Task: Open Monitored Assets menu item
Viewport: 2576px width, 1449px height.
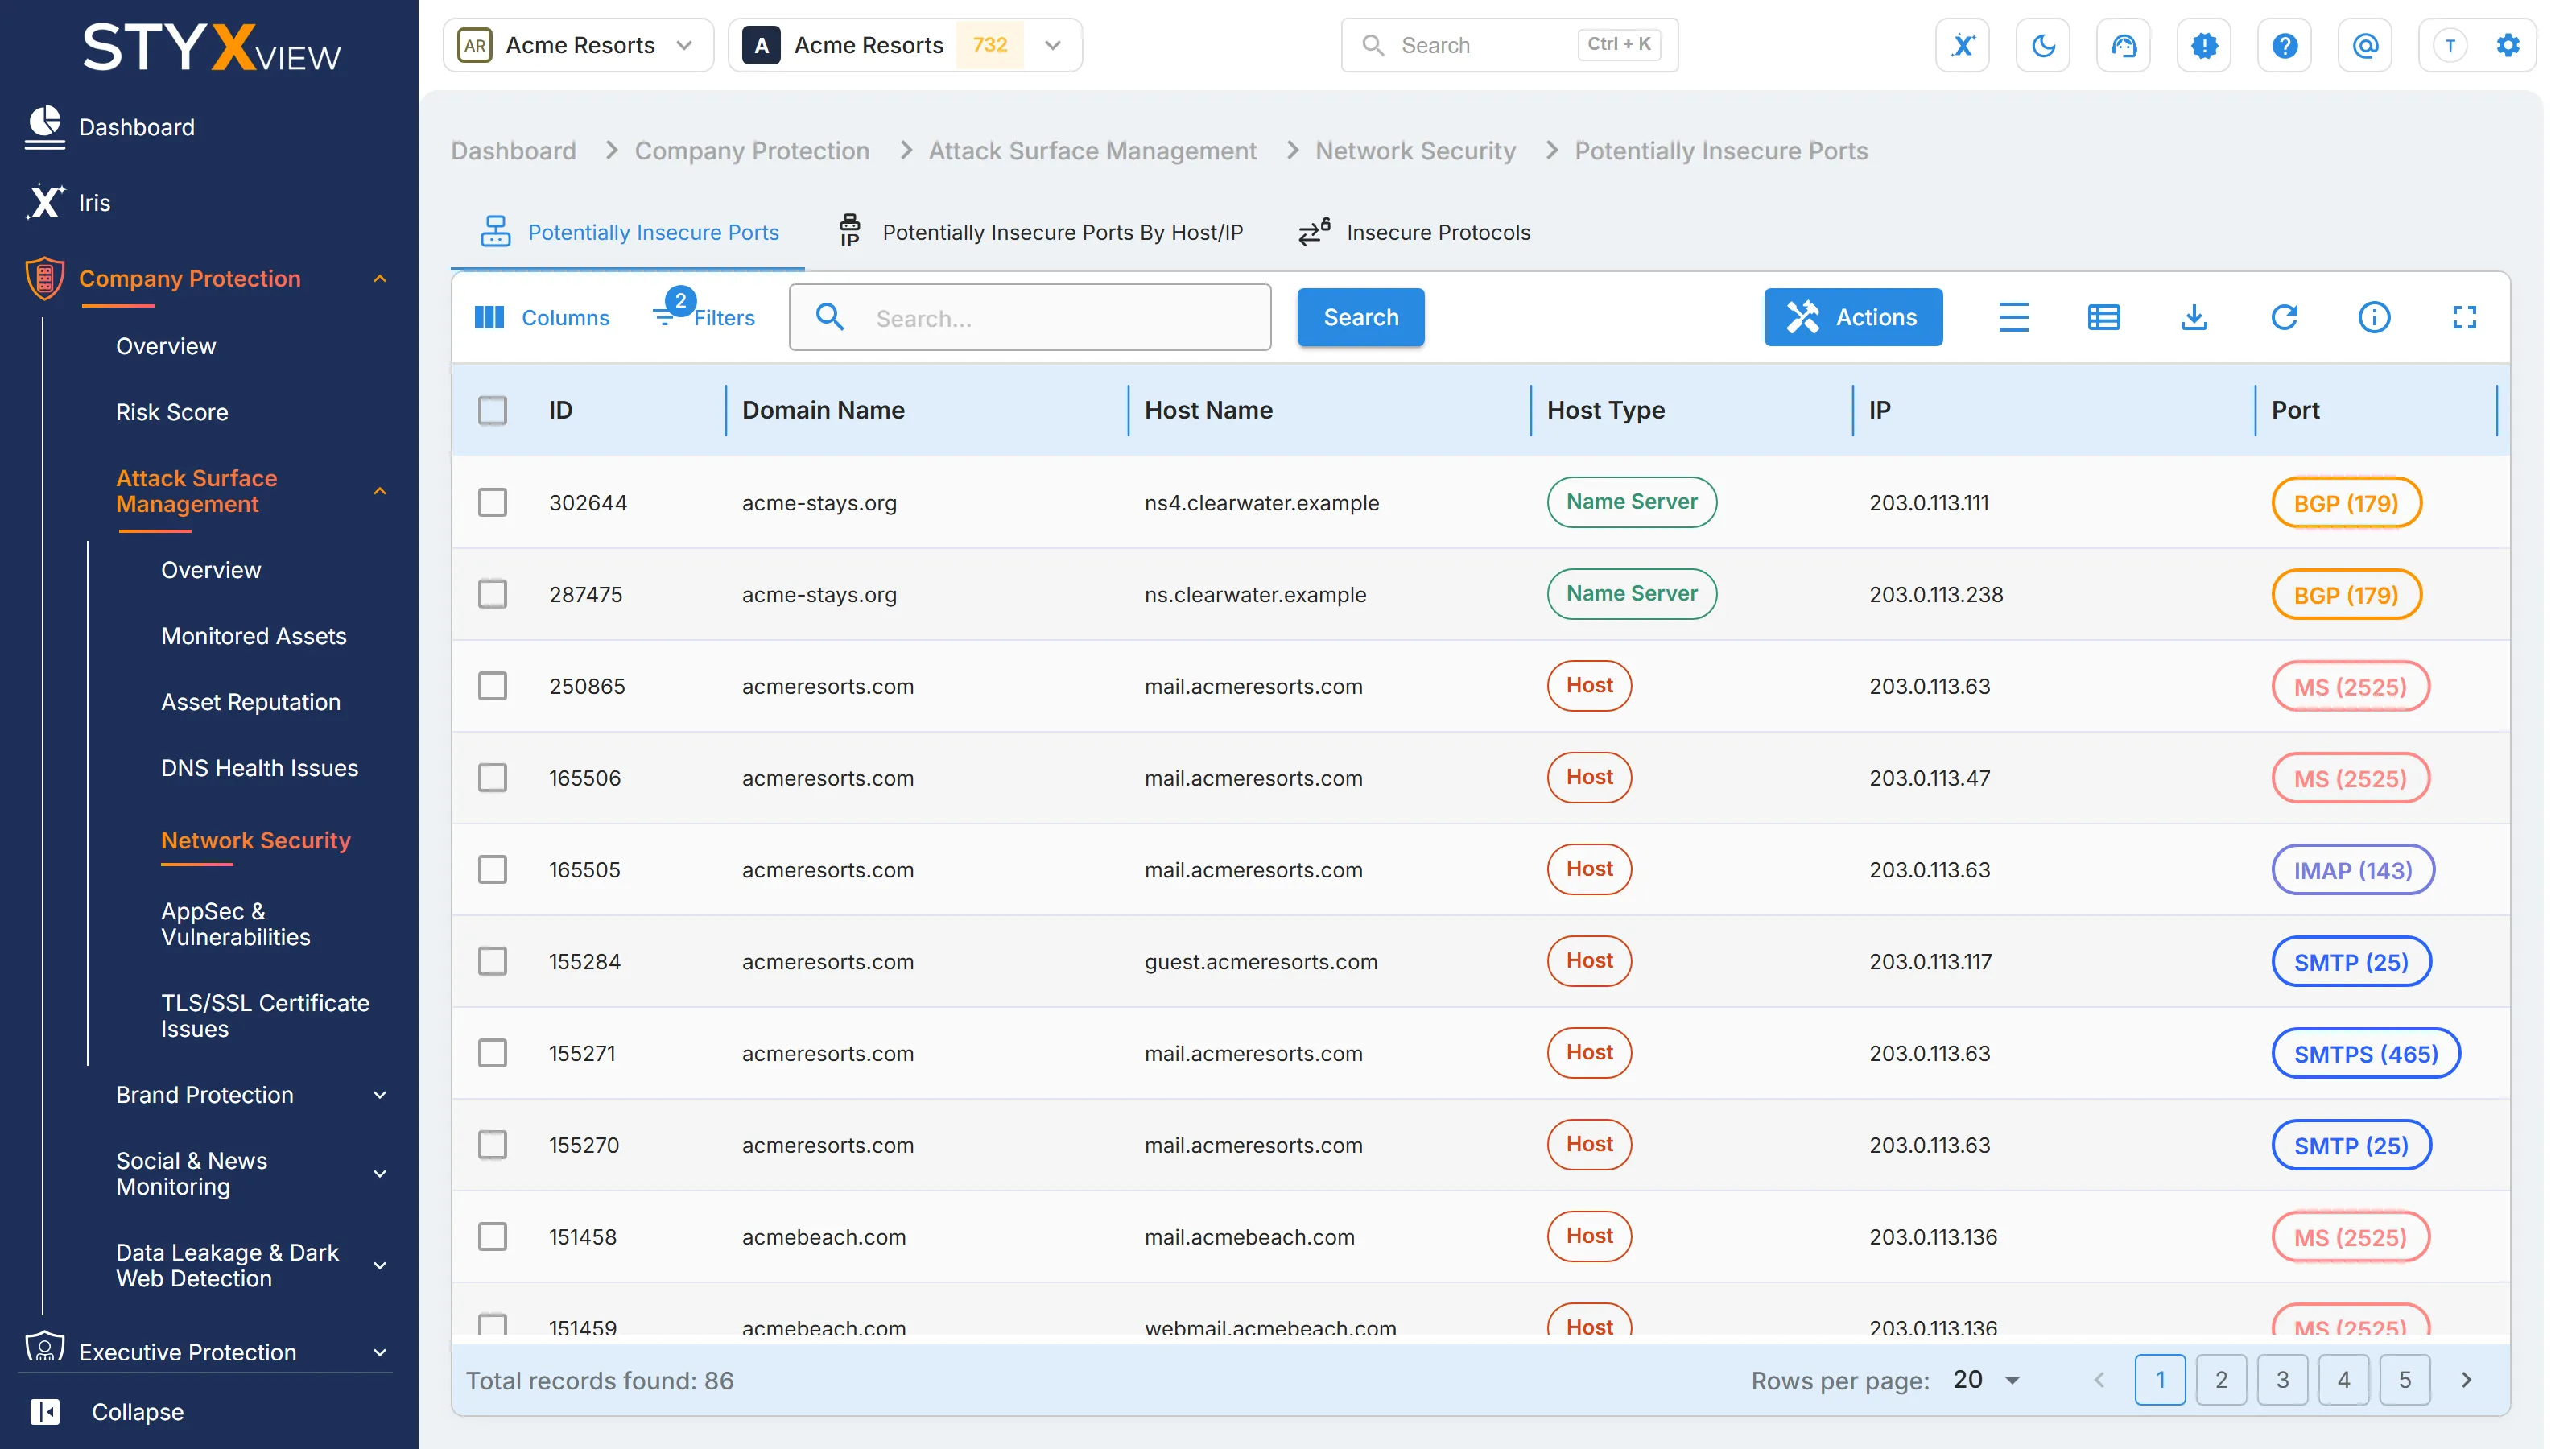Action: 253,635
